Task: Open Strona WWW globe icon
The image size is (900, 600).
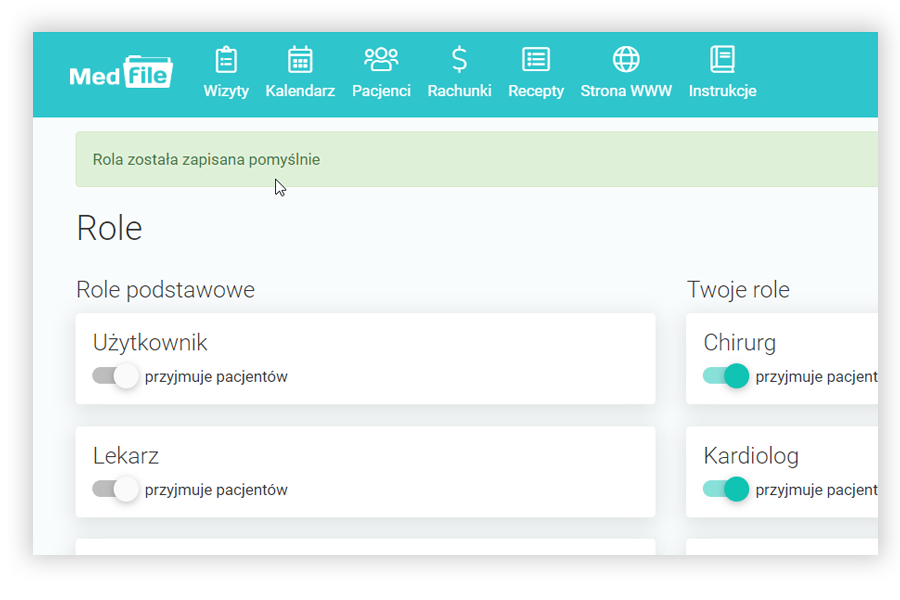Action: [x=626, y=60]
